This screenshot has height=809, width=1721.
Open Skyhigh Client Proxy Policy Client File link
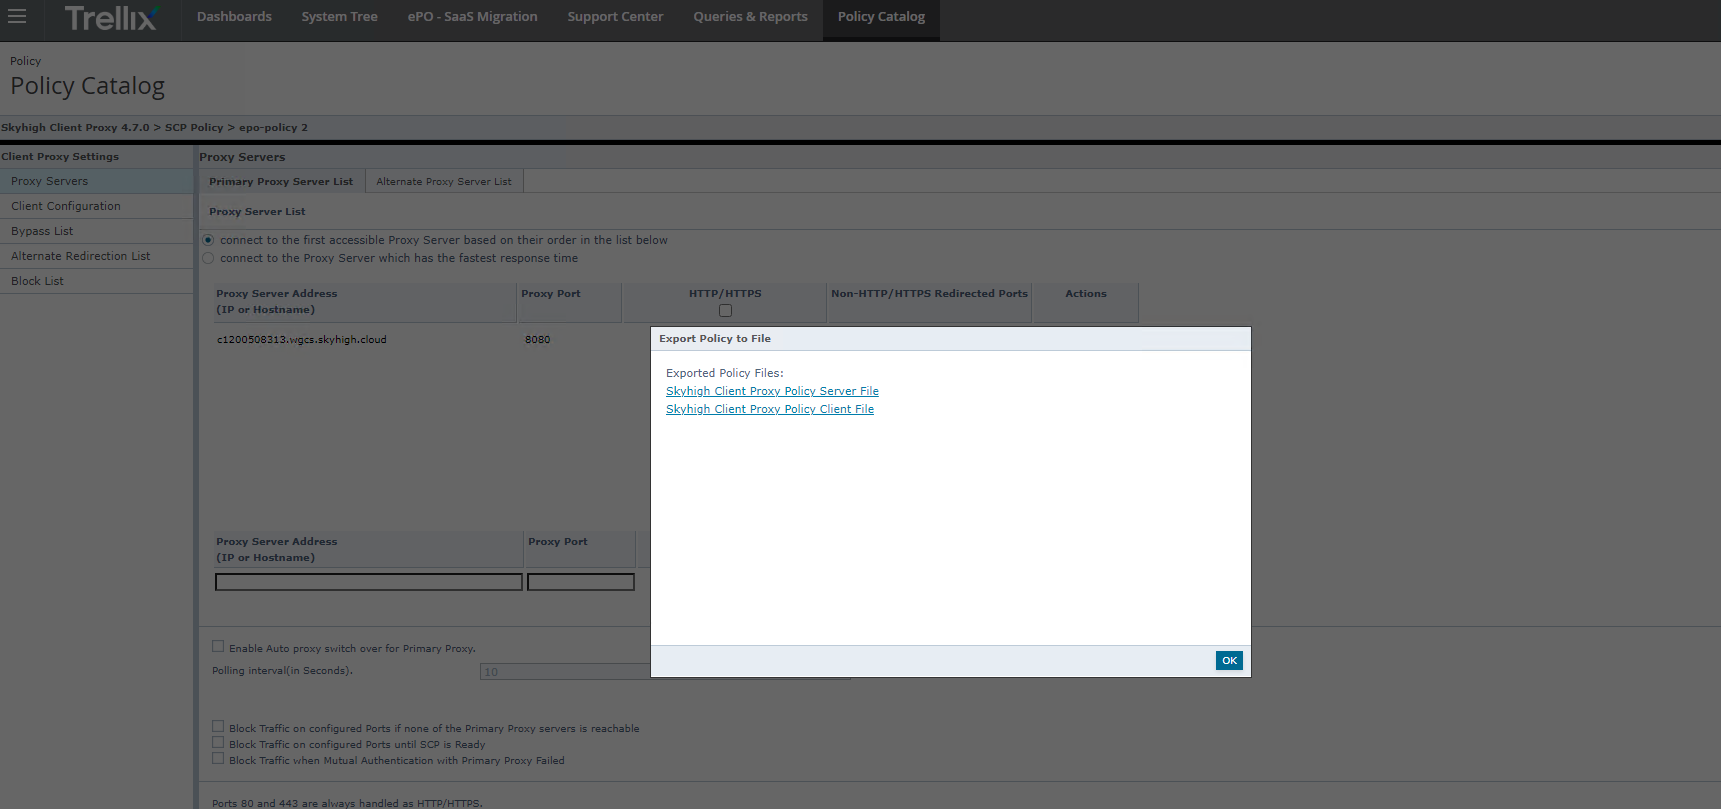(769, 409)
